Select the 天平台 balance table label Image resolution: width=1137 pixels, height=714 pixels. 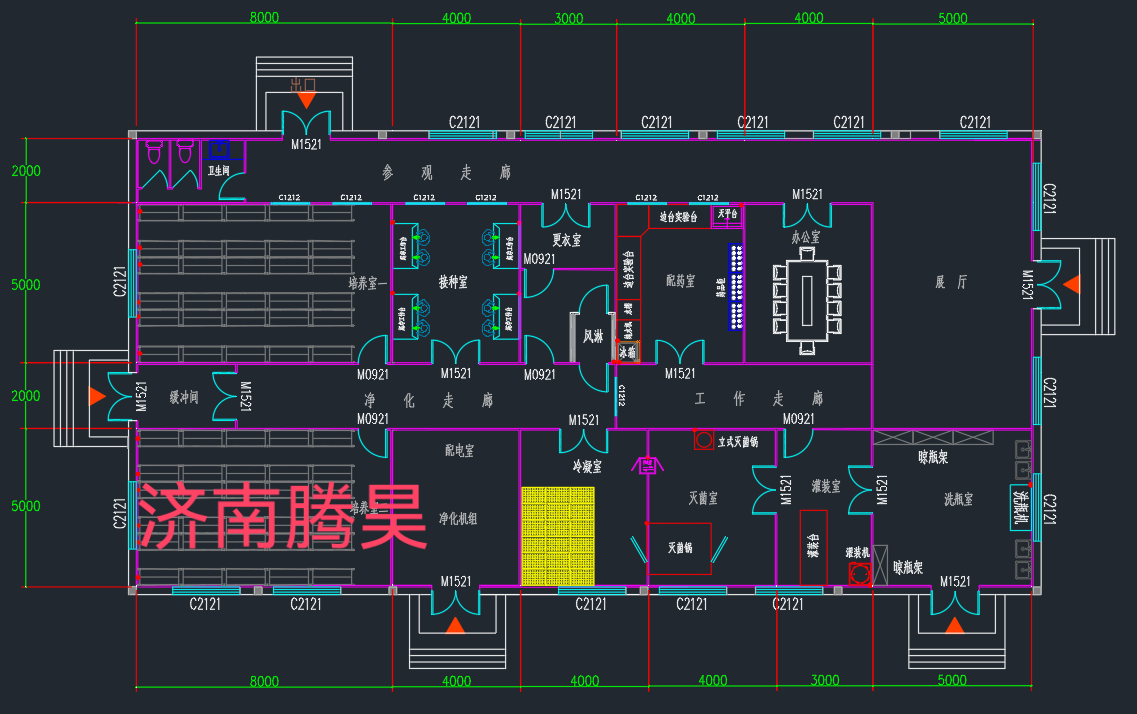coord(727,214)
